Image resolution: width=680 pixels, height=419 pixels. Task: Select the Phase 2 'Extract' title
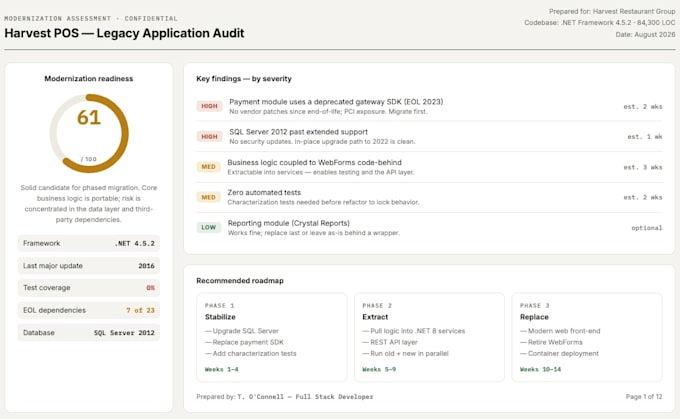point(375,317)
